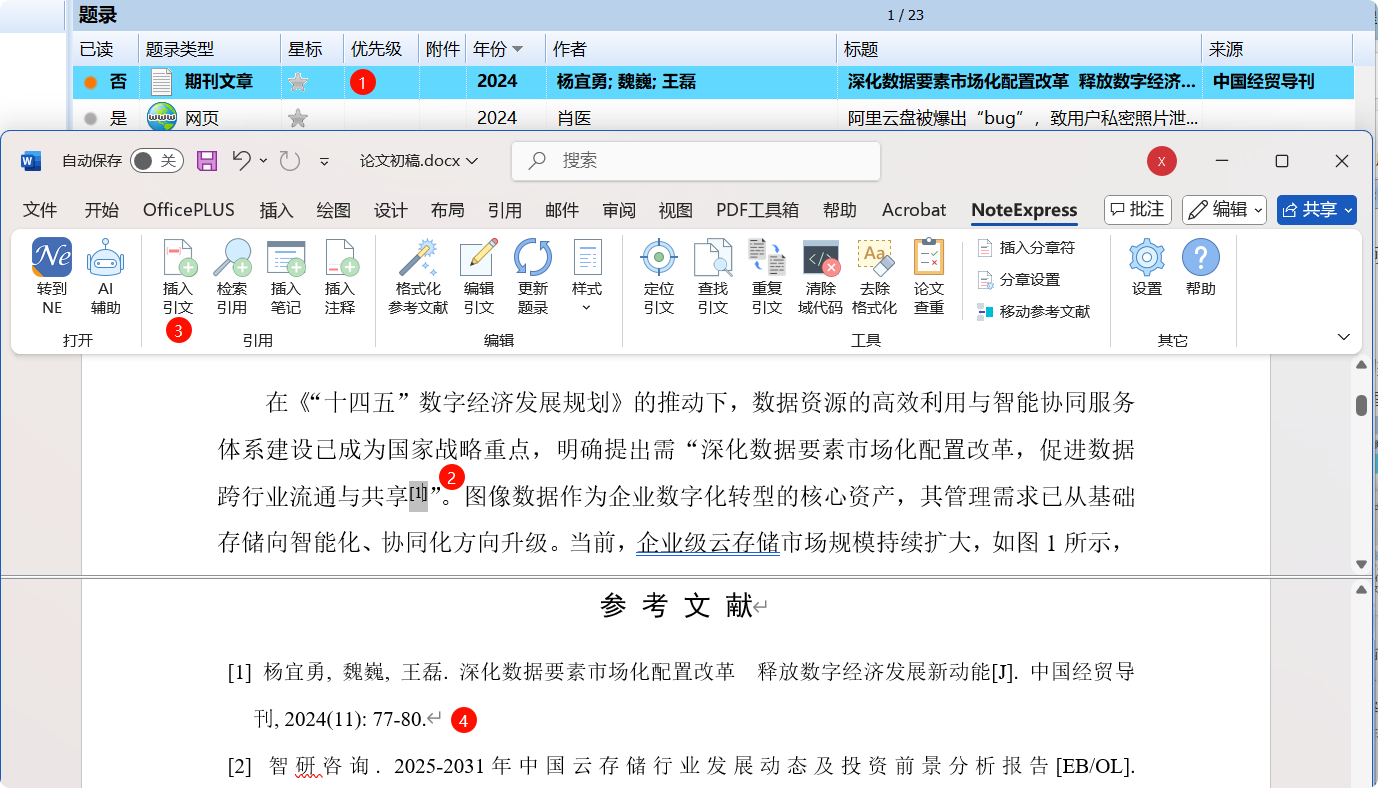Toggle read status dot of 肖医 row
Viewport: 1378px width, 788px height.
click(x=91, y=118)
